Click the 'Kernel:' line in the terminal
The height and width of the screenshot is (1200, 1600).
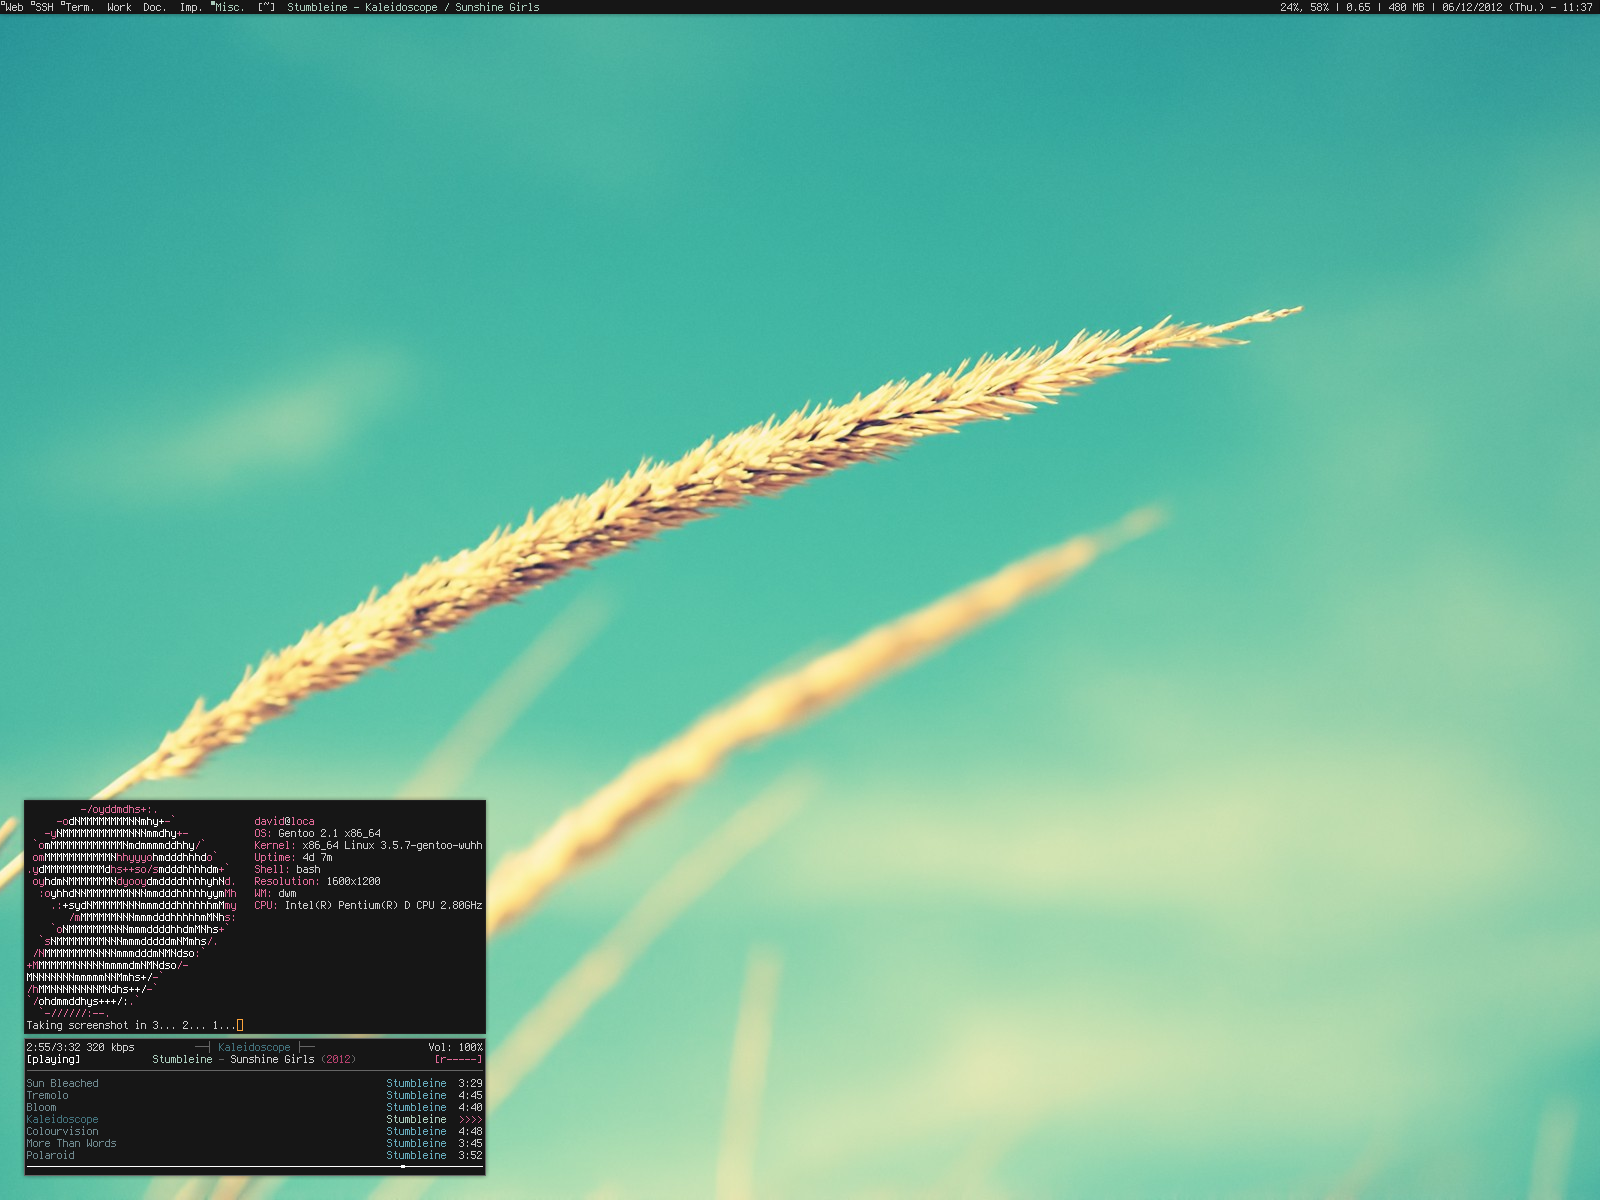coord(368,845)
